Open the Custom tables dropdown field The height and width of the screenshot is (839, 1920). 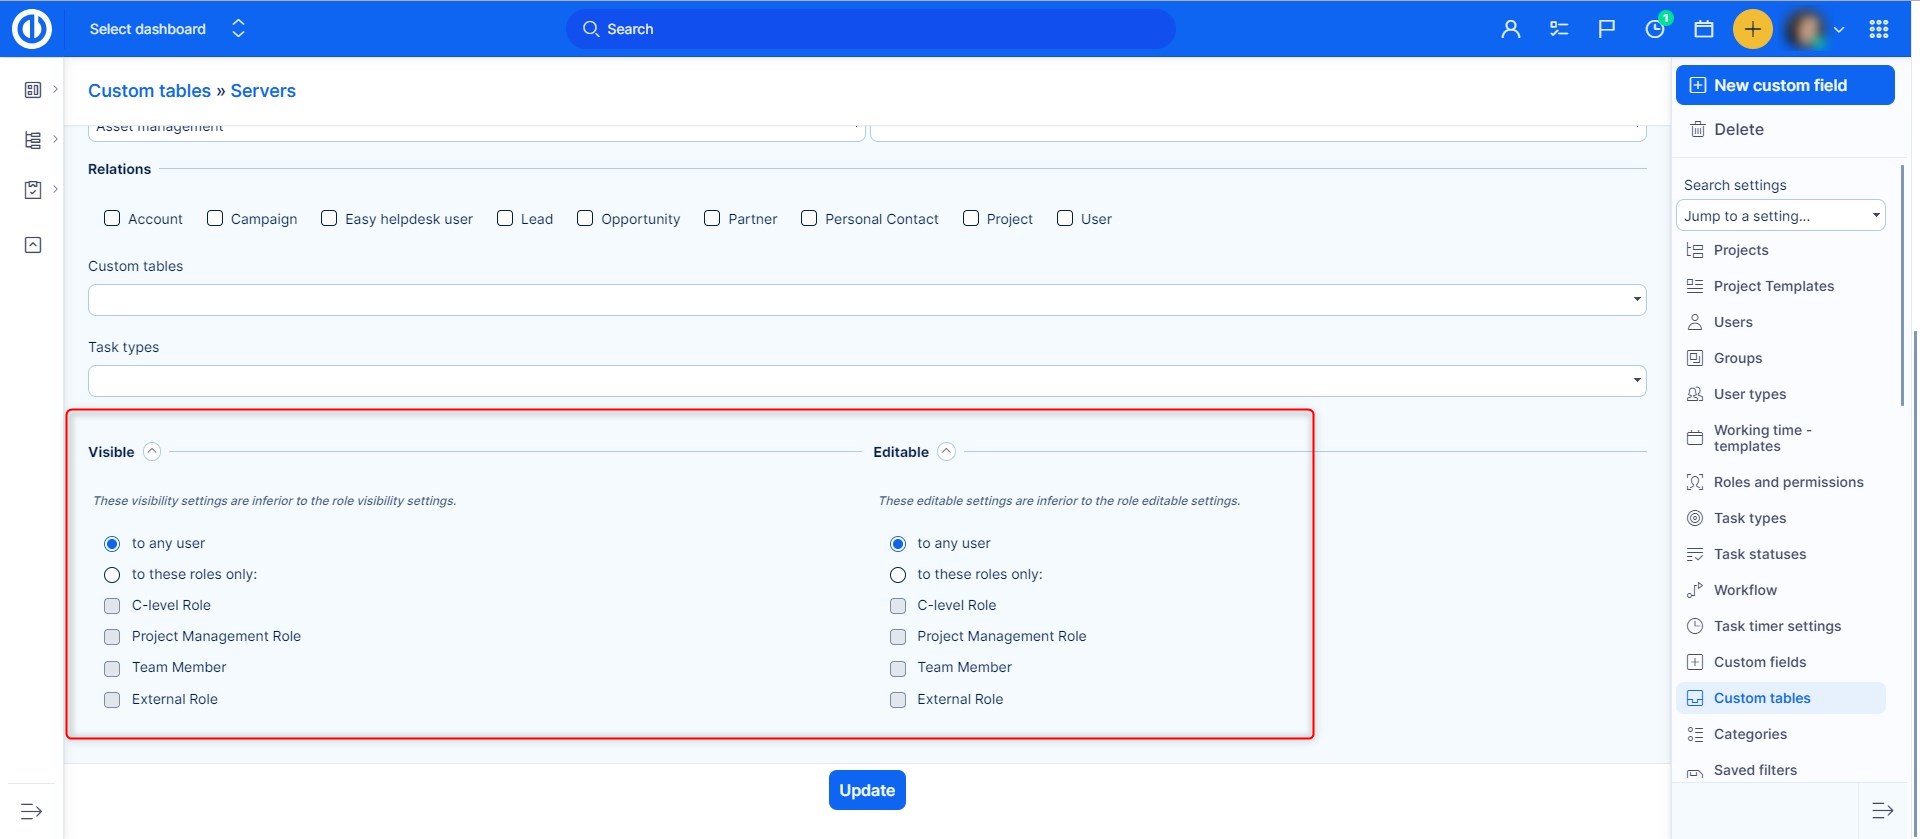point(866,300)
